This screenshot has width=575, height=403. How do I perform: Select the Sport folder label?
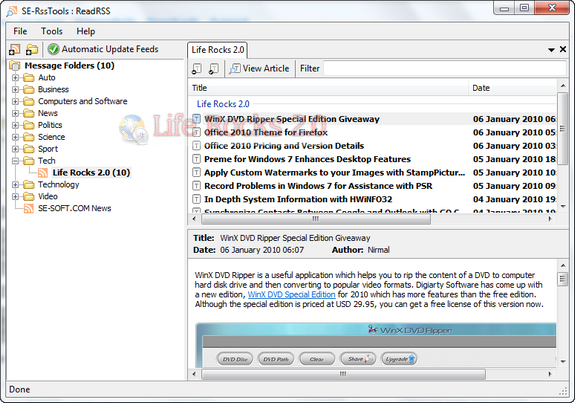tap(48, 149)
